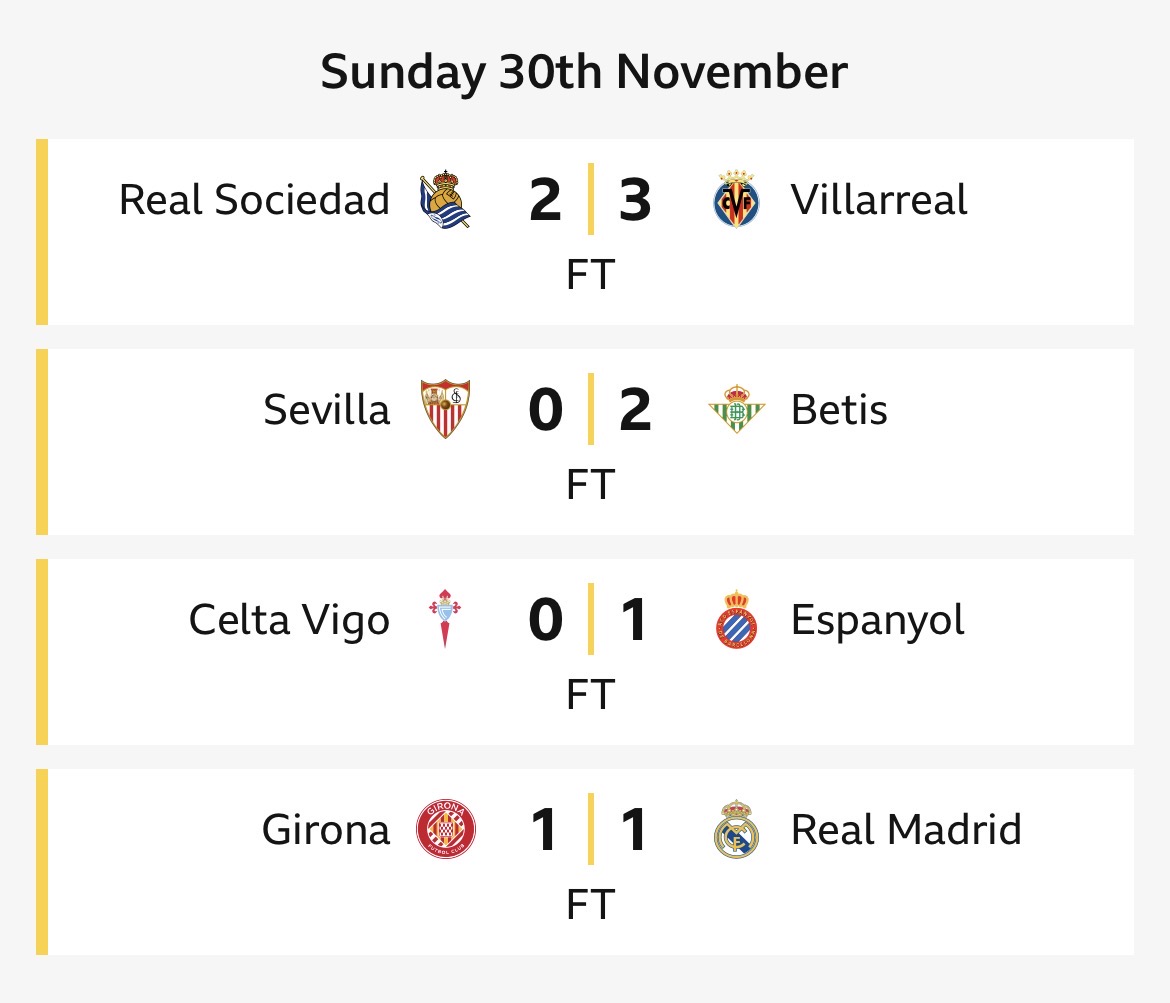Open the Girona vs Real Madrid FT status
Screen dimensions: 1170x1003
tap(589, 904)
